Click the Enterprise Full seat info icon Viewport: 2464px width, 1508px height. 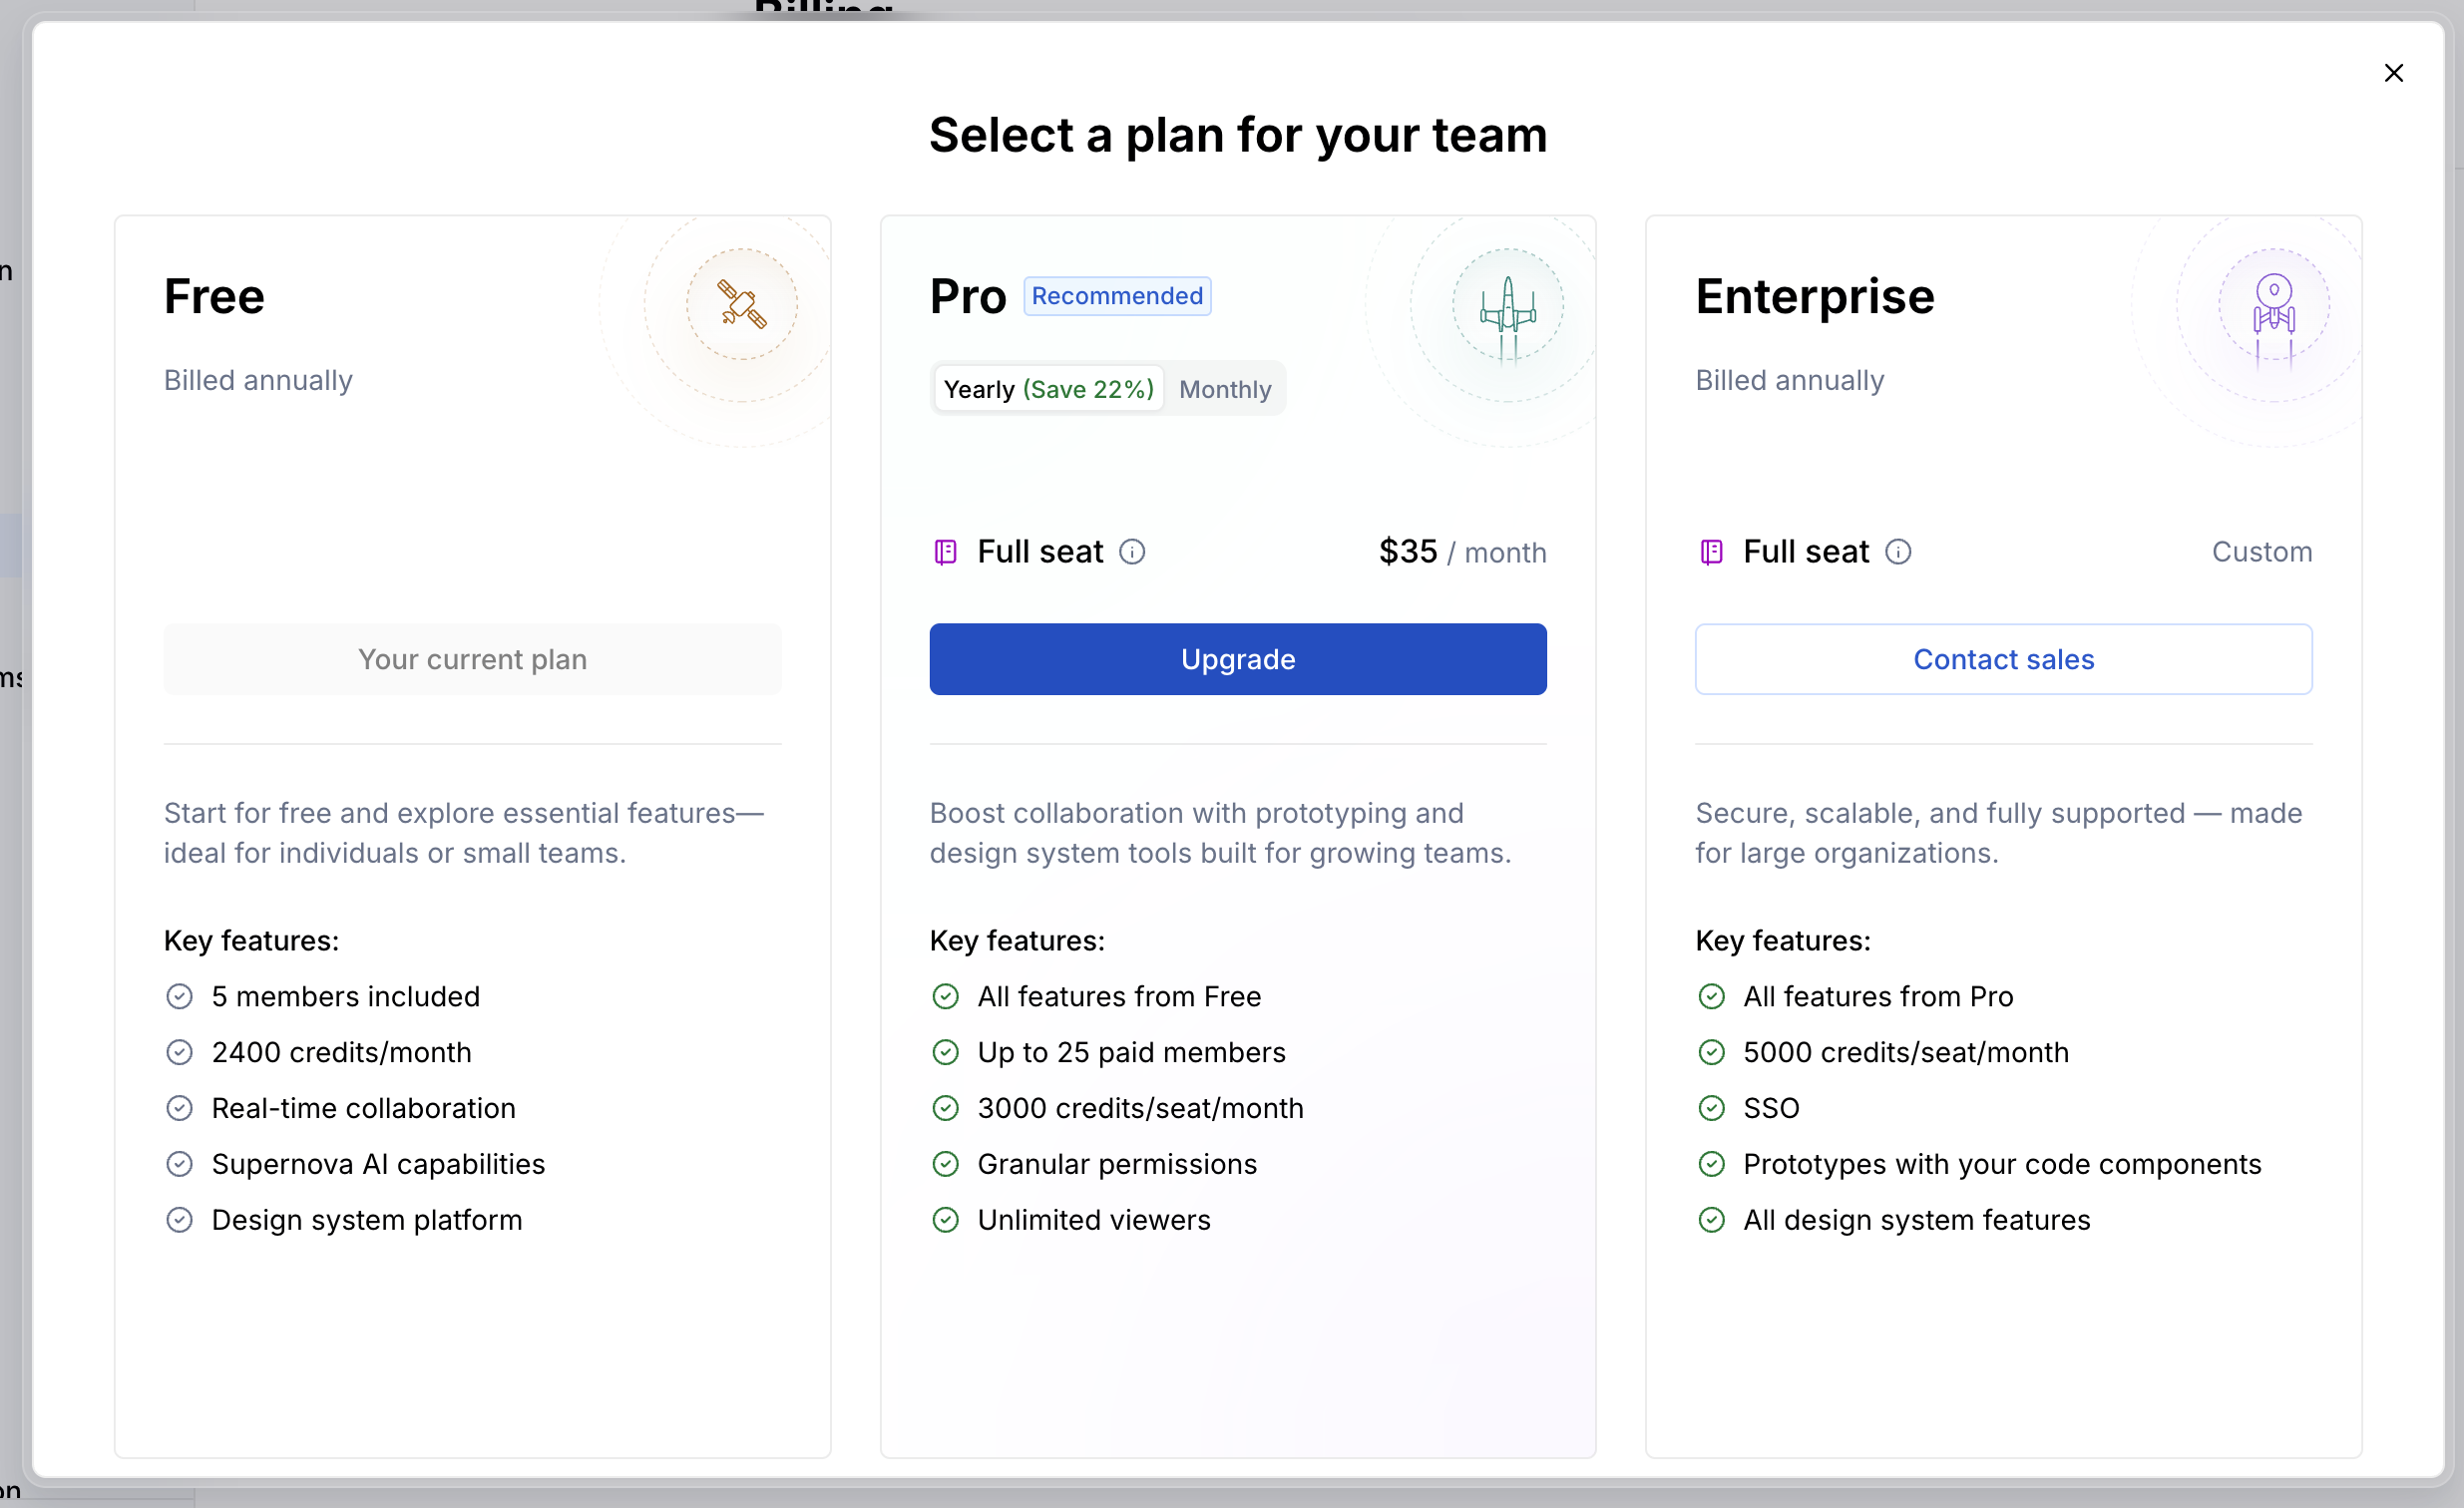coord(1898,552)
